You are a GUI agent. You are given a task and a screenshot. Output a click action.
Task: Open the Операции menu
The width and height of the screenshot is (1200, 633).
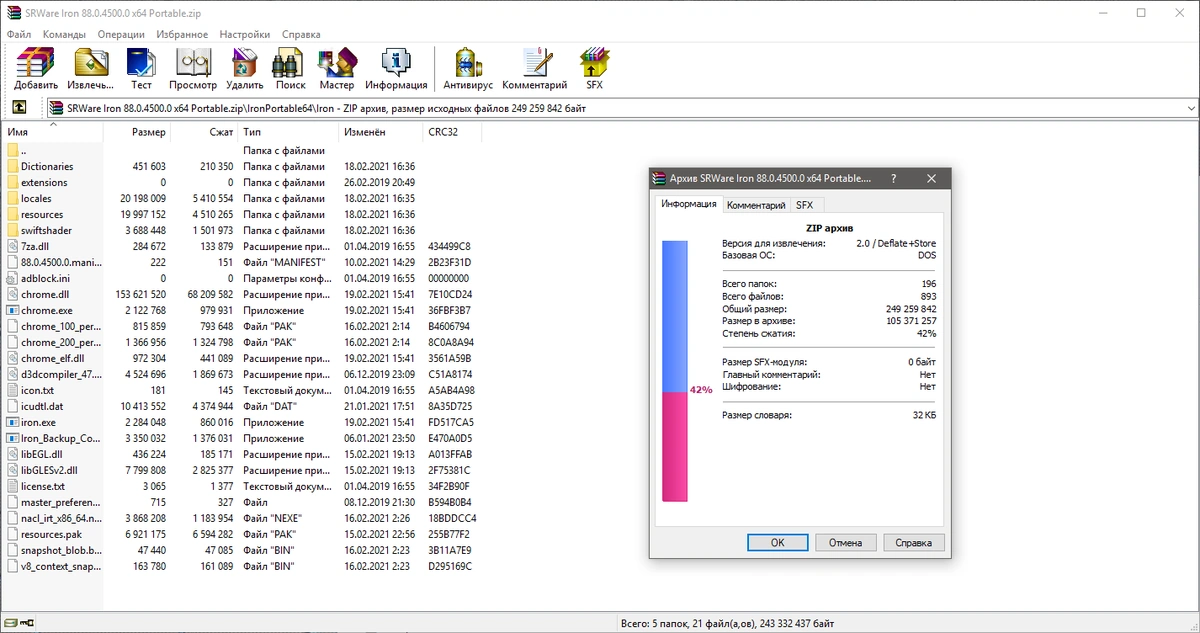121,34
